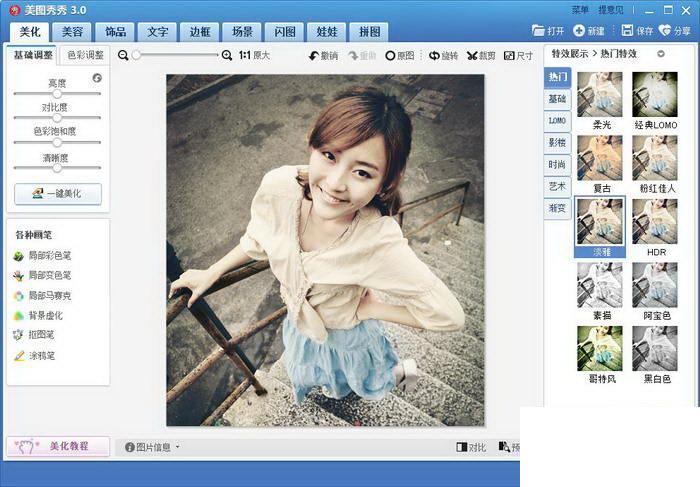Screen dimensions: 700x487
Task: Click the zoom out magnifier icon
Action: 123,55
